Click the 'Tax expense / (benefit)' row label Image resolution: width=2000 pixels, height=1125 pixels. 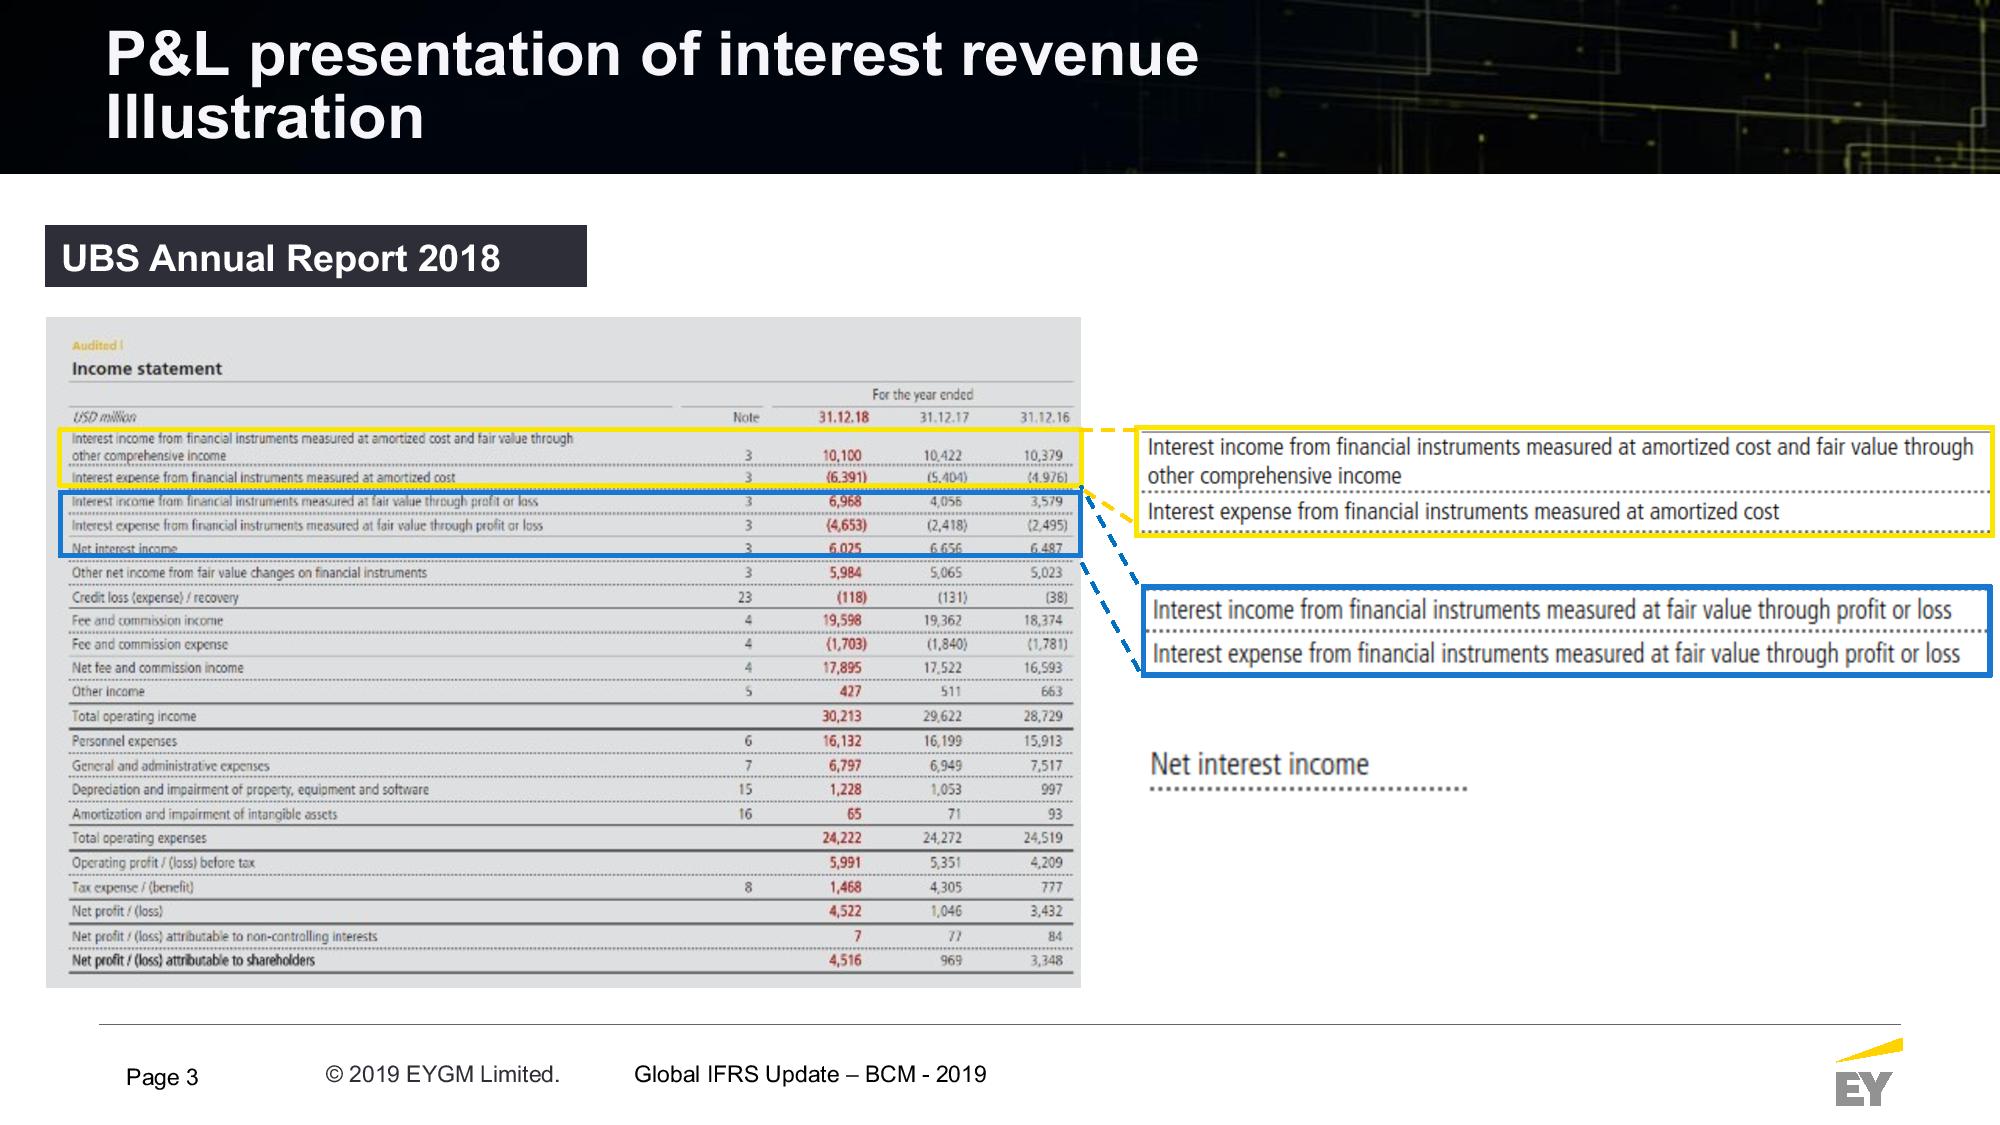pyautogui.click(x=133, y=888)
